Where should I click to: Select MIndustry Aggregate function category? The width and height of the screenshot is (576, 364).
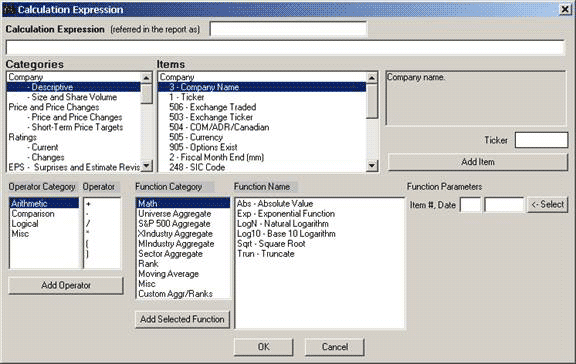[x=183, y=244]
